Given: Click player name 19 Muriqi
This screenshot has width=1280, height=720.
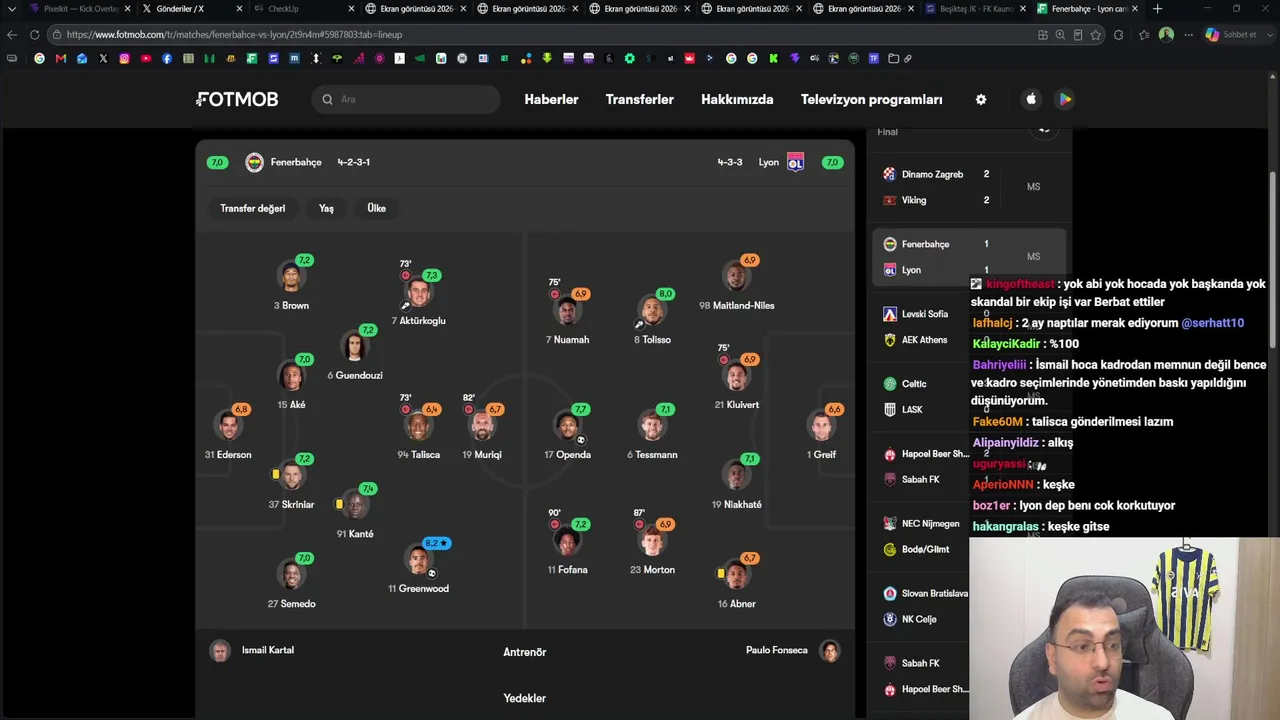Looking at the screenshot, I should point(482,455).
